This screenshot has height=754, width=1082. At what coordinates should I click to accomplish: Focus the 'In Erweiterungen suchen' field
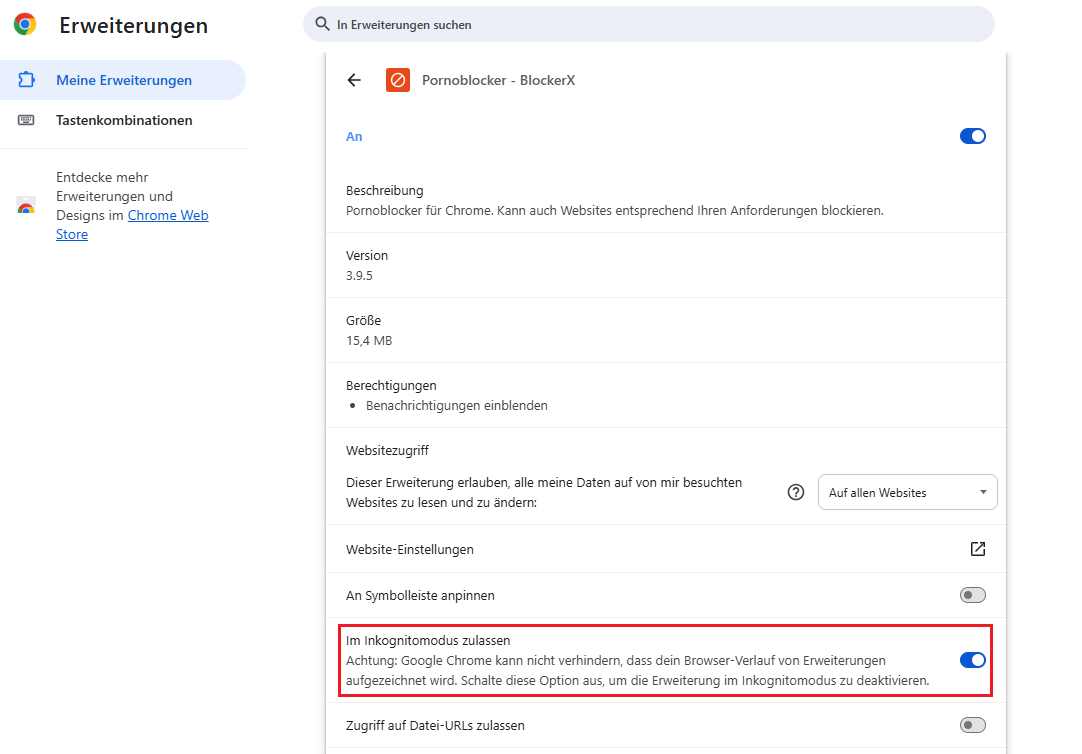649,24
